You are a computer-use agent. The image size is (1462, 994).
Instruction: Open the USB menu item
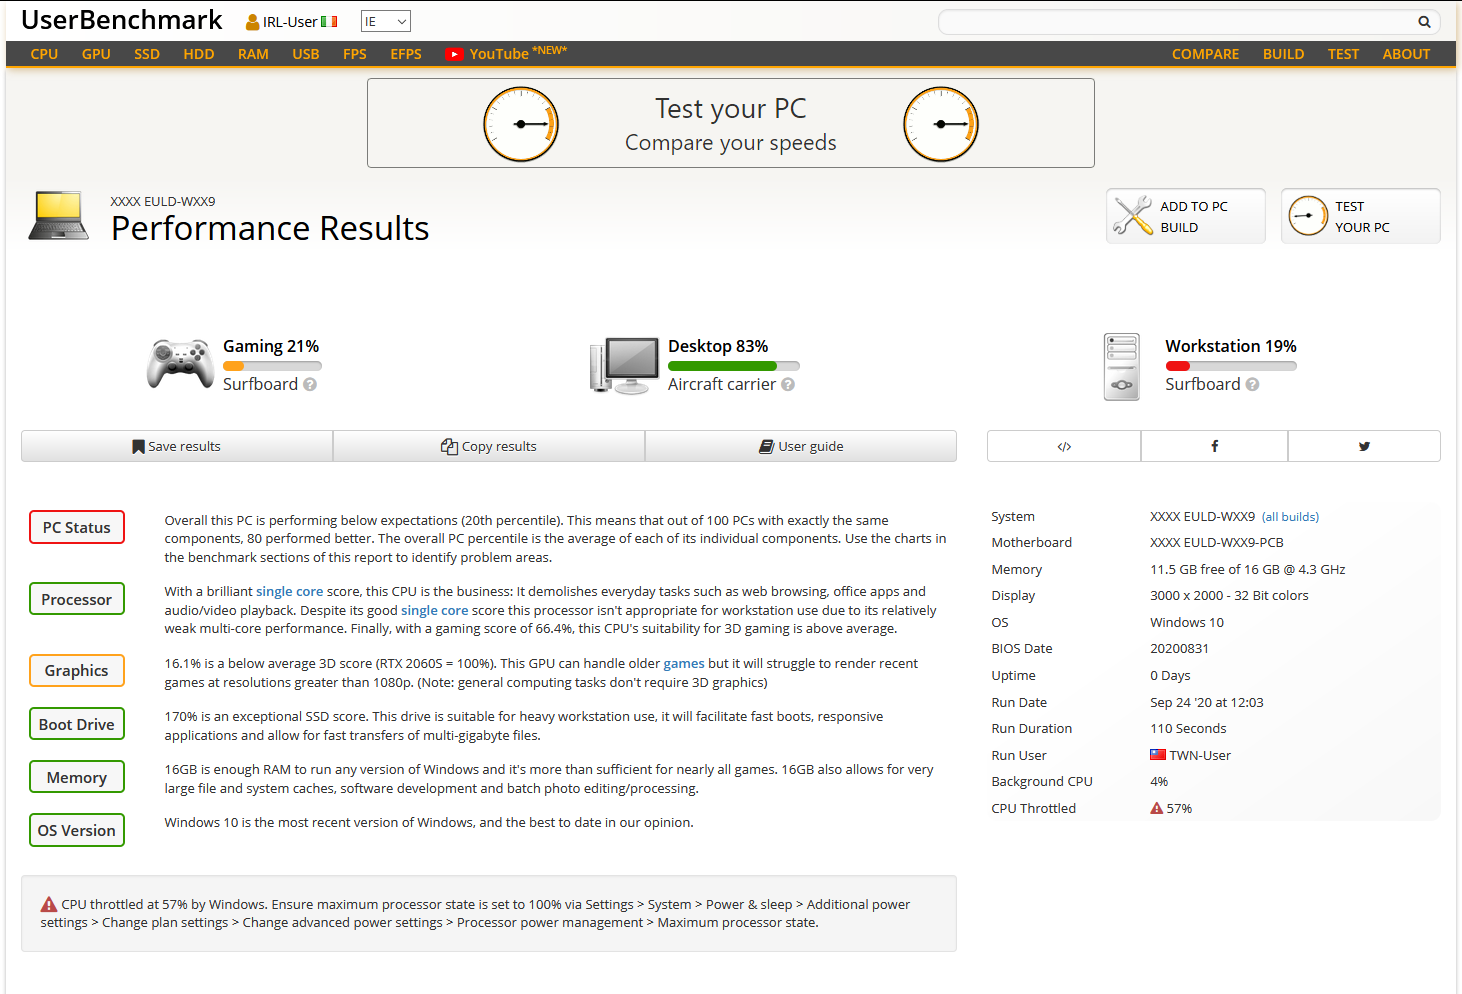point(306,54)
